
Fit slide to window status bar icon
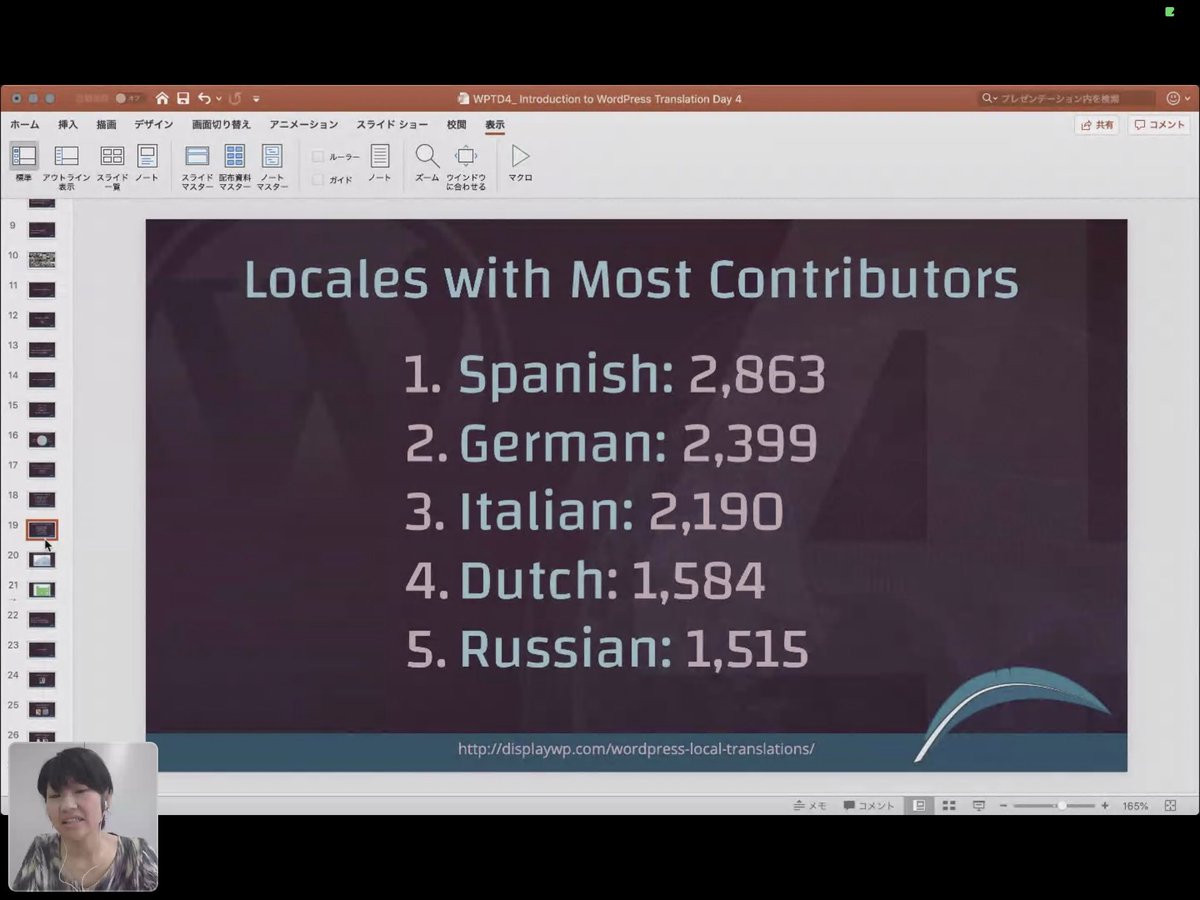pos(1171,806)
